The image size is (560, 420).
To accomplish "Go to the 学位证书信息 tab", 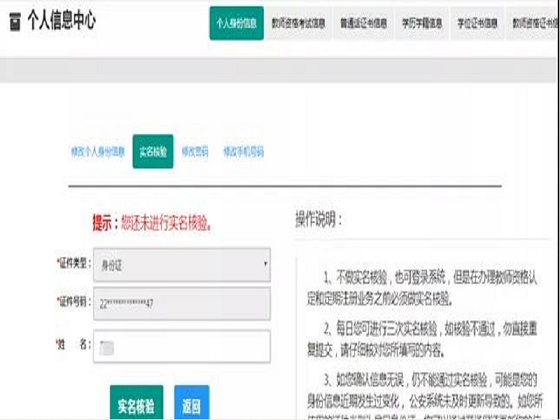I will click(478, 23).
